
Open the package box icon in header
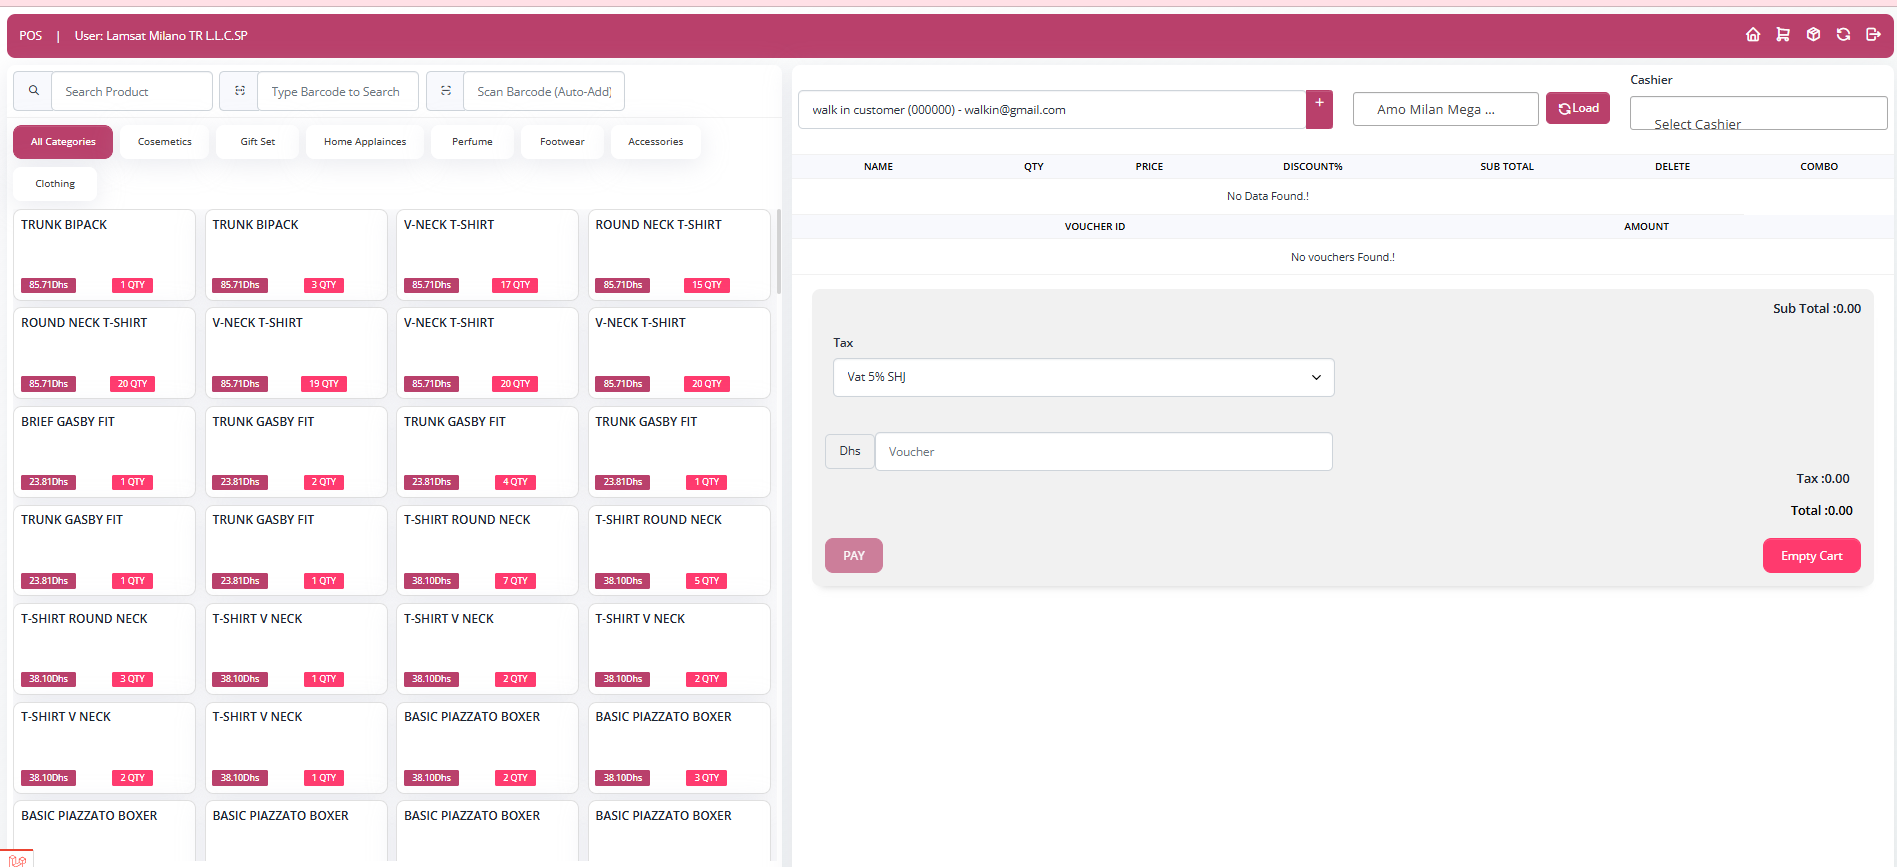pyautogui.click(x=1813, y=35)
